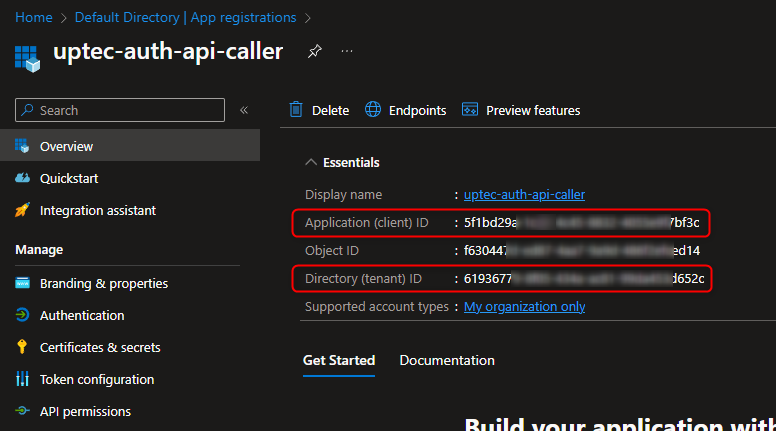Go to Home breadcrumb link
The width and height of the screenshot is (776, 431).
point(33,17)
